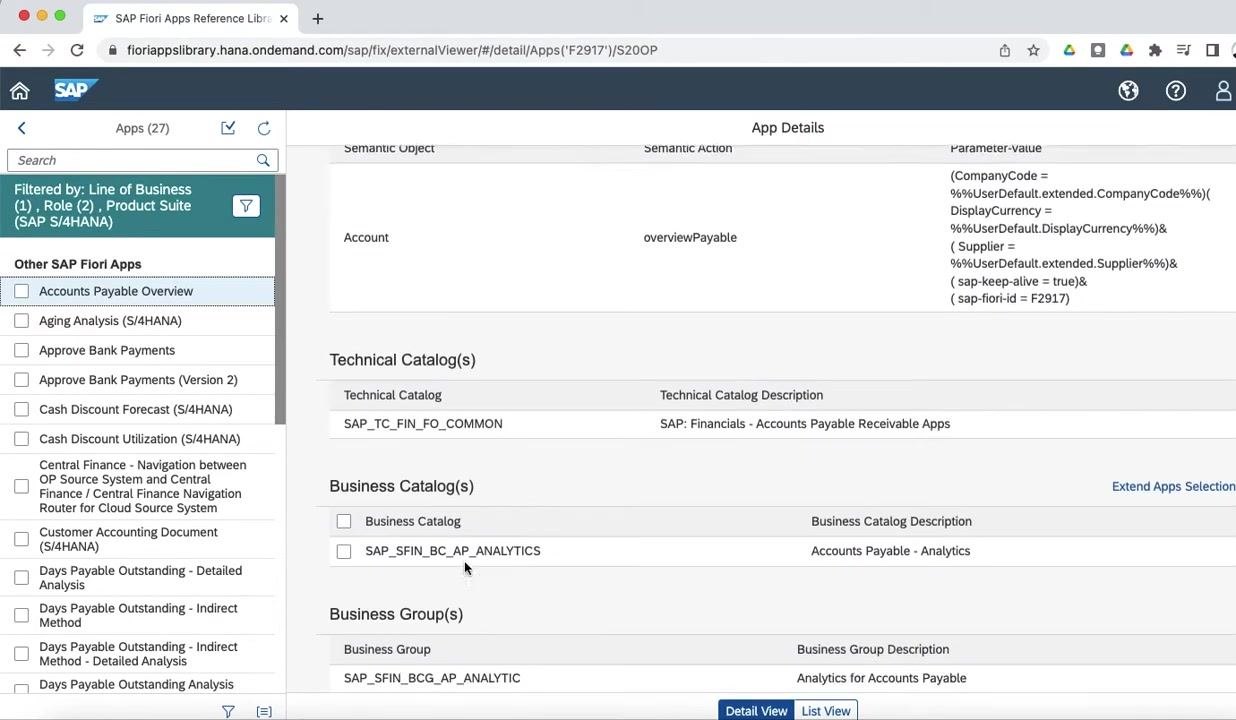Click the Accounts Payable - Analytics description
Viewport: 1236px width, 720px height.
(x=890, y=551)
